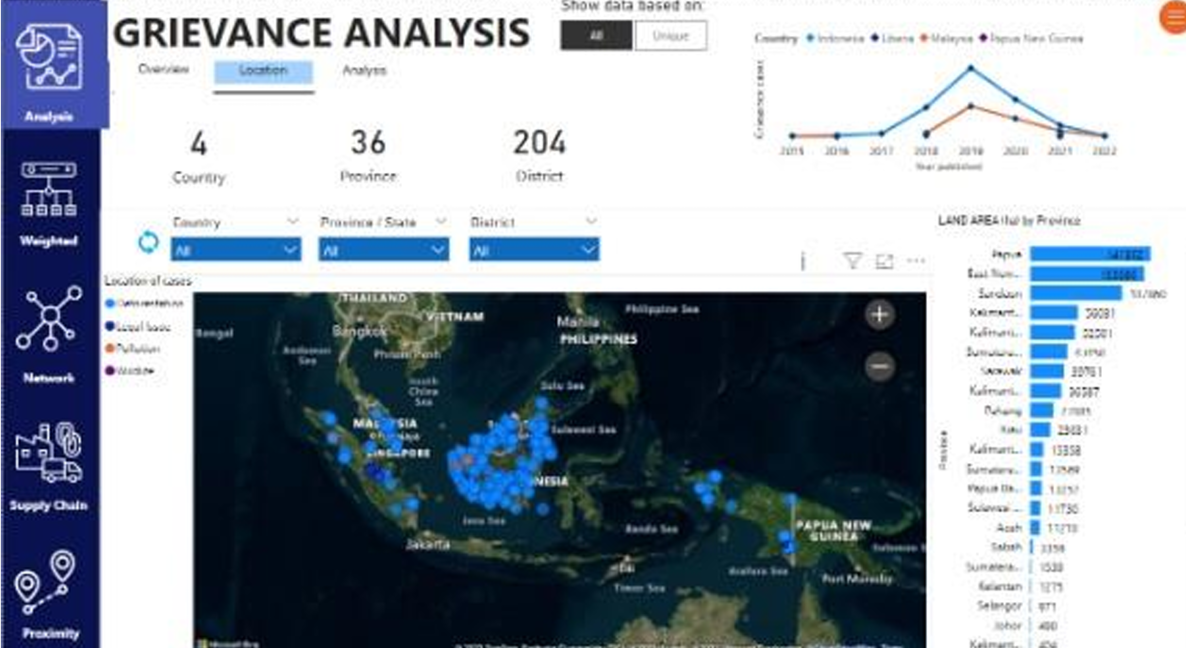Click the Aceh land area bar
Image resolution: width=1186 pixels, height=648 pixels.
[1035, 528]
